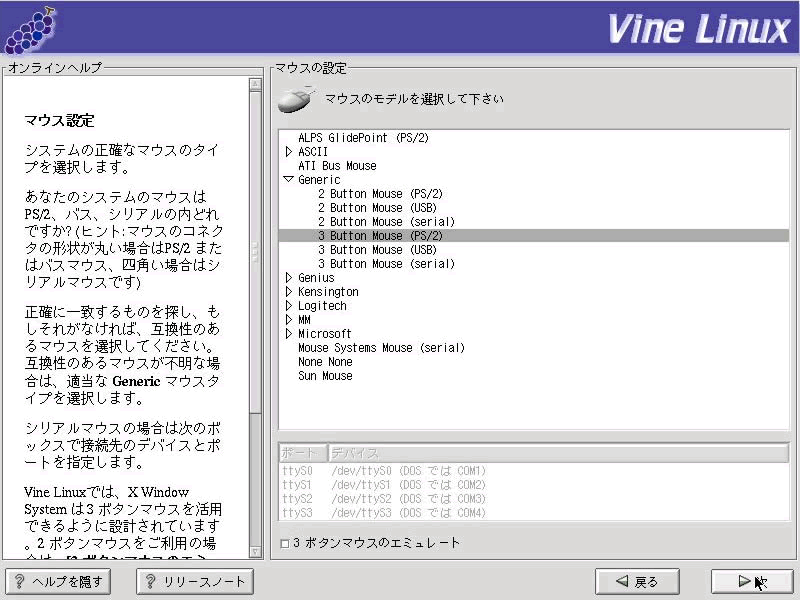Select the ttyS3 serial port row
800x600 pixels.
click(534, 513)
